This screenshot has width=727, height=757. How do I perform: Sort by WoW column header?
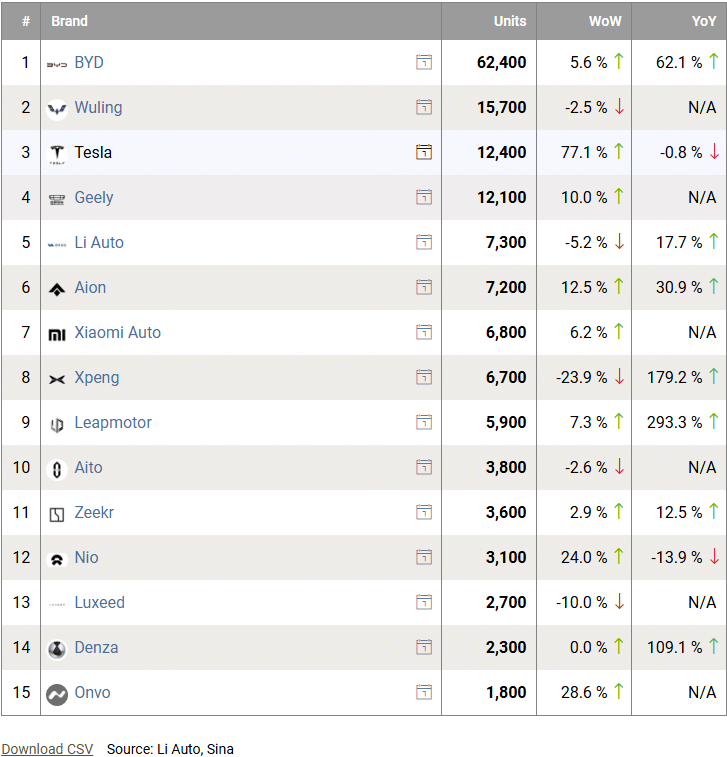(603, 21)
